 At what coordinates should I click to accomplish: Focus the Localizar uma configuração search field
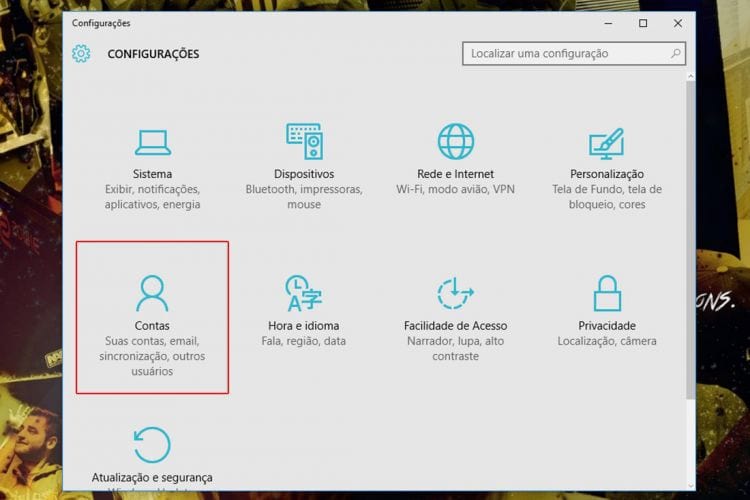tap(574, 54)
